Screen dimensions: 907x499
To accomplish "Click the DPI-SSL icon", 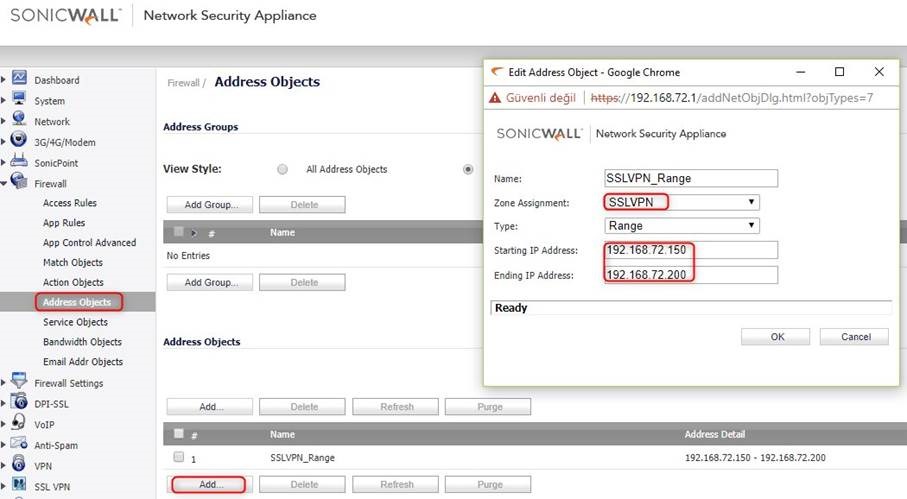I will [19, 401].
